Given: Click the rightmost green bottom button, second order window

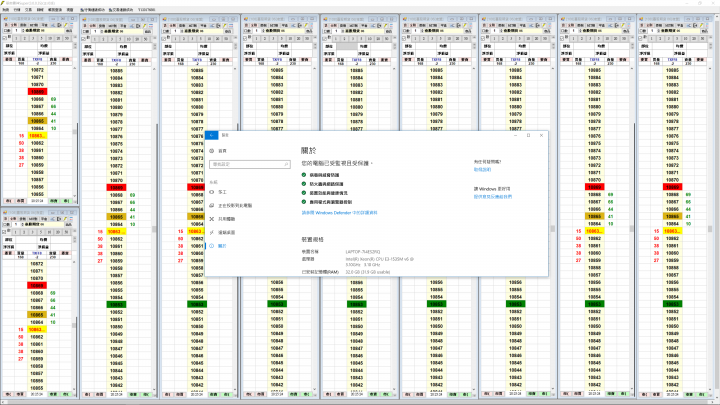Looking at the screenshot, I should click(x=146, y=394).
